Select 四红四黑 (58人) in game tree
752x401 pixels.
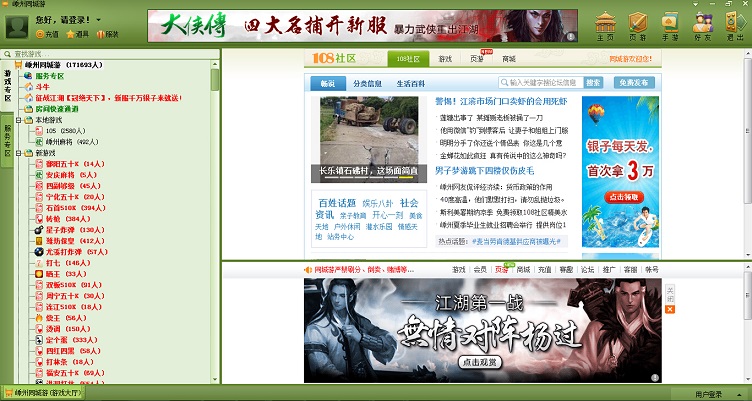point(72,351)
